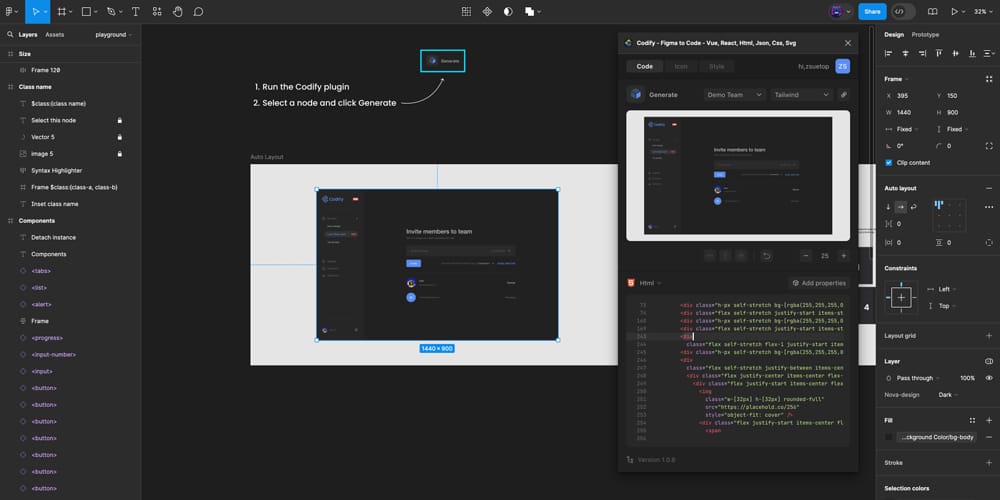The image size is (1000, 500).
Task: Click the X position field showing 395
Action: tap(904, 96)
